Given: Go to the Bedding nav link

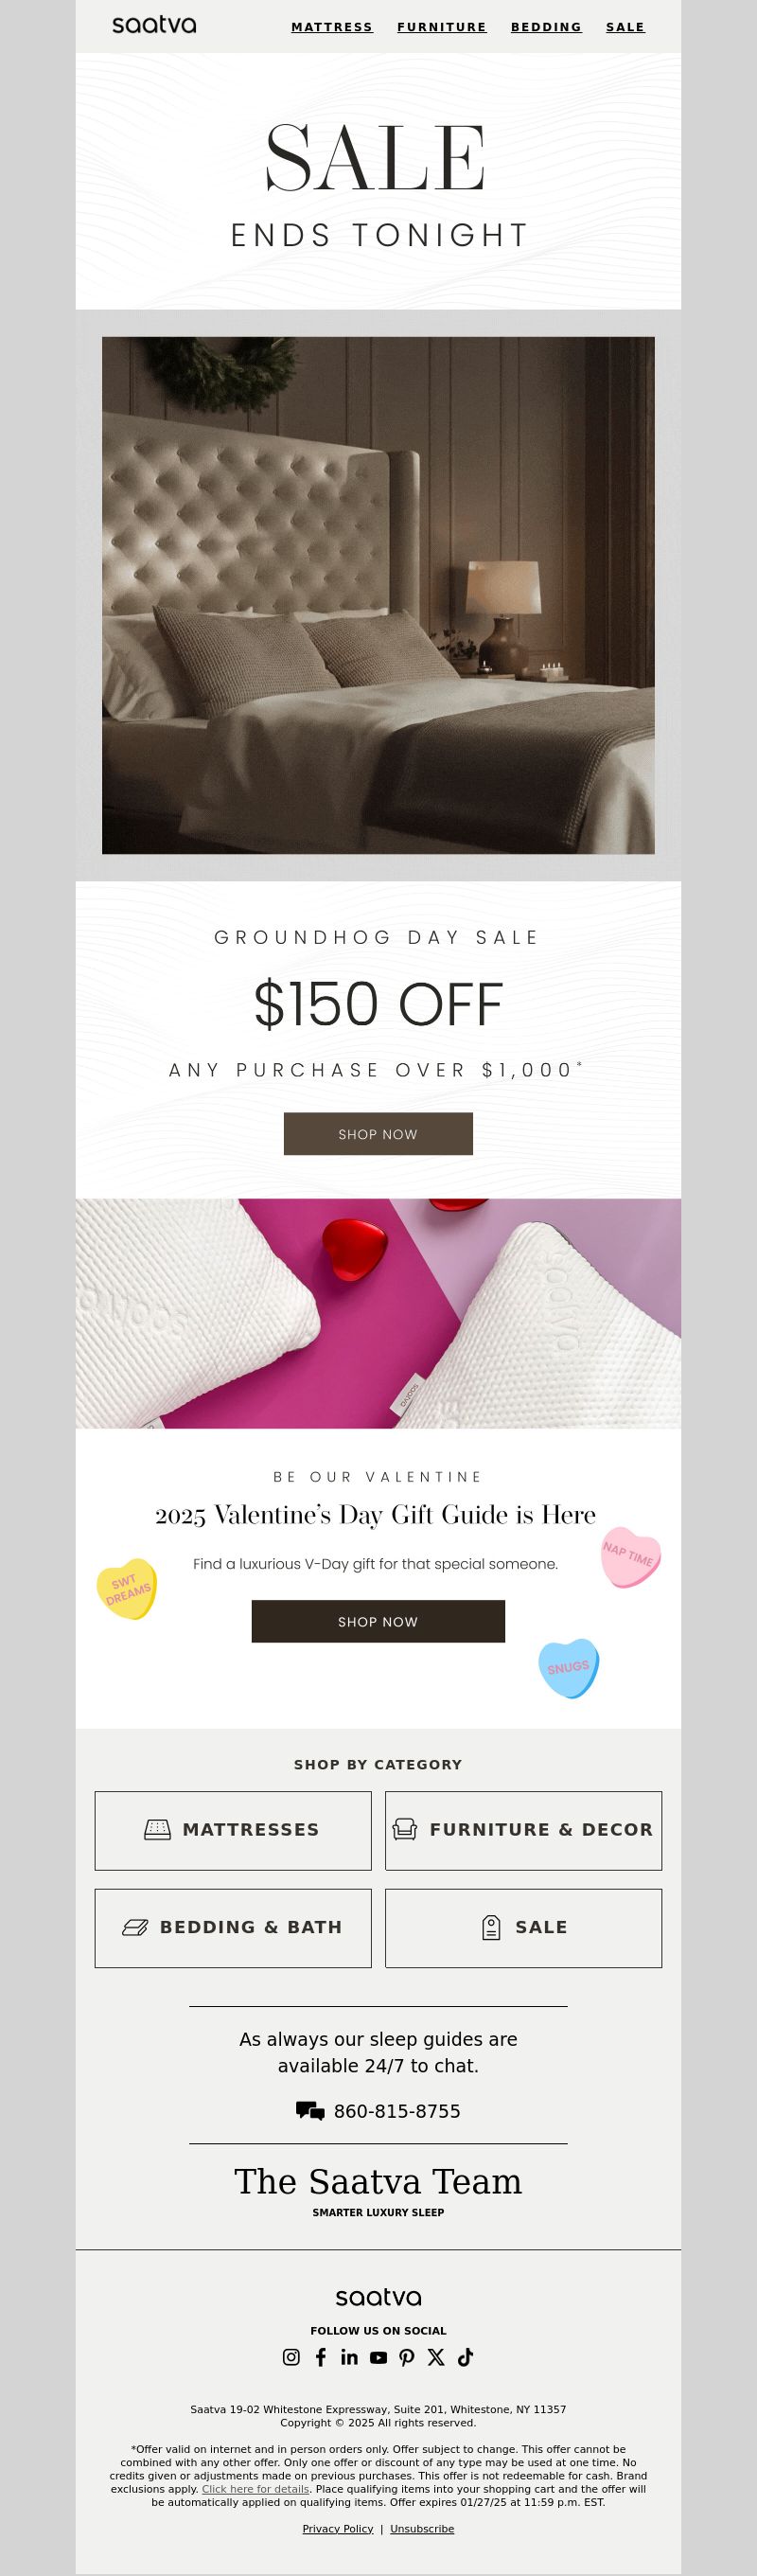Looking at the screenshot, I should [546, 27].
